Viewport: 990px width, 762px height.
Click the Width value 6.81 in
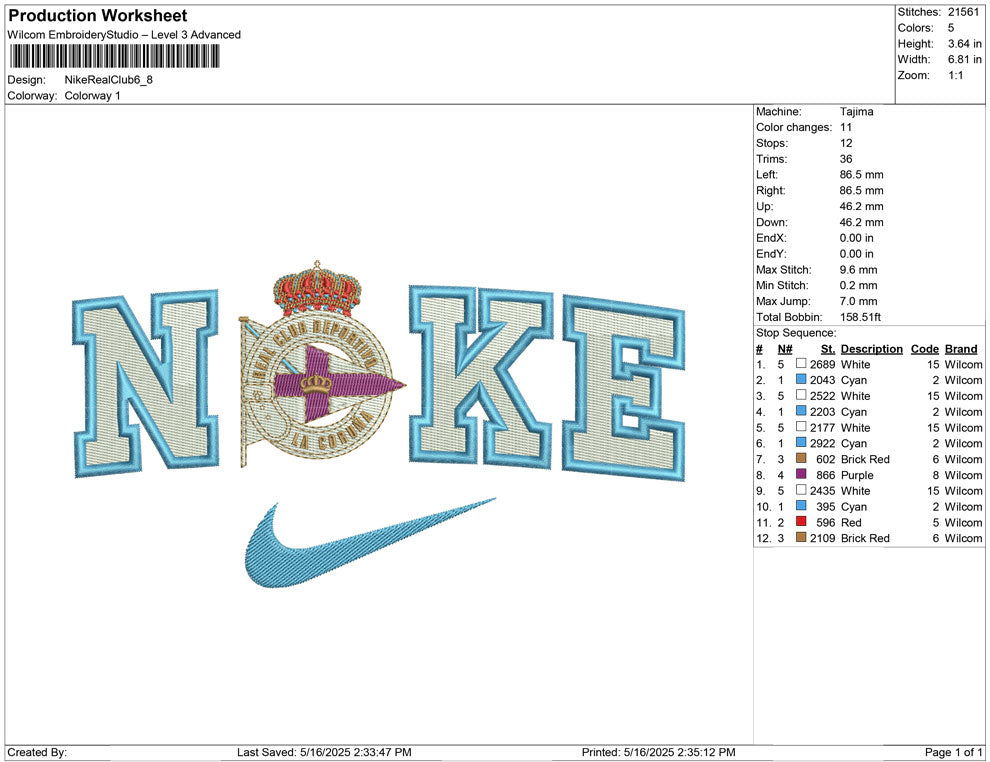(x=965, y=59)
